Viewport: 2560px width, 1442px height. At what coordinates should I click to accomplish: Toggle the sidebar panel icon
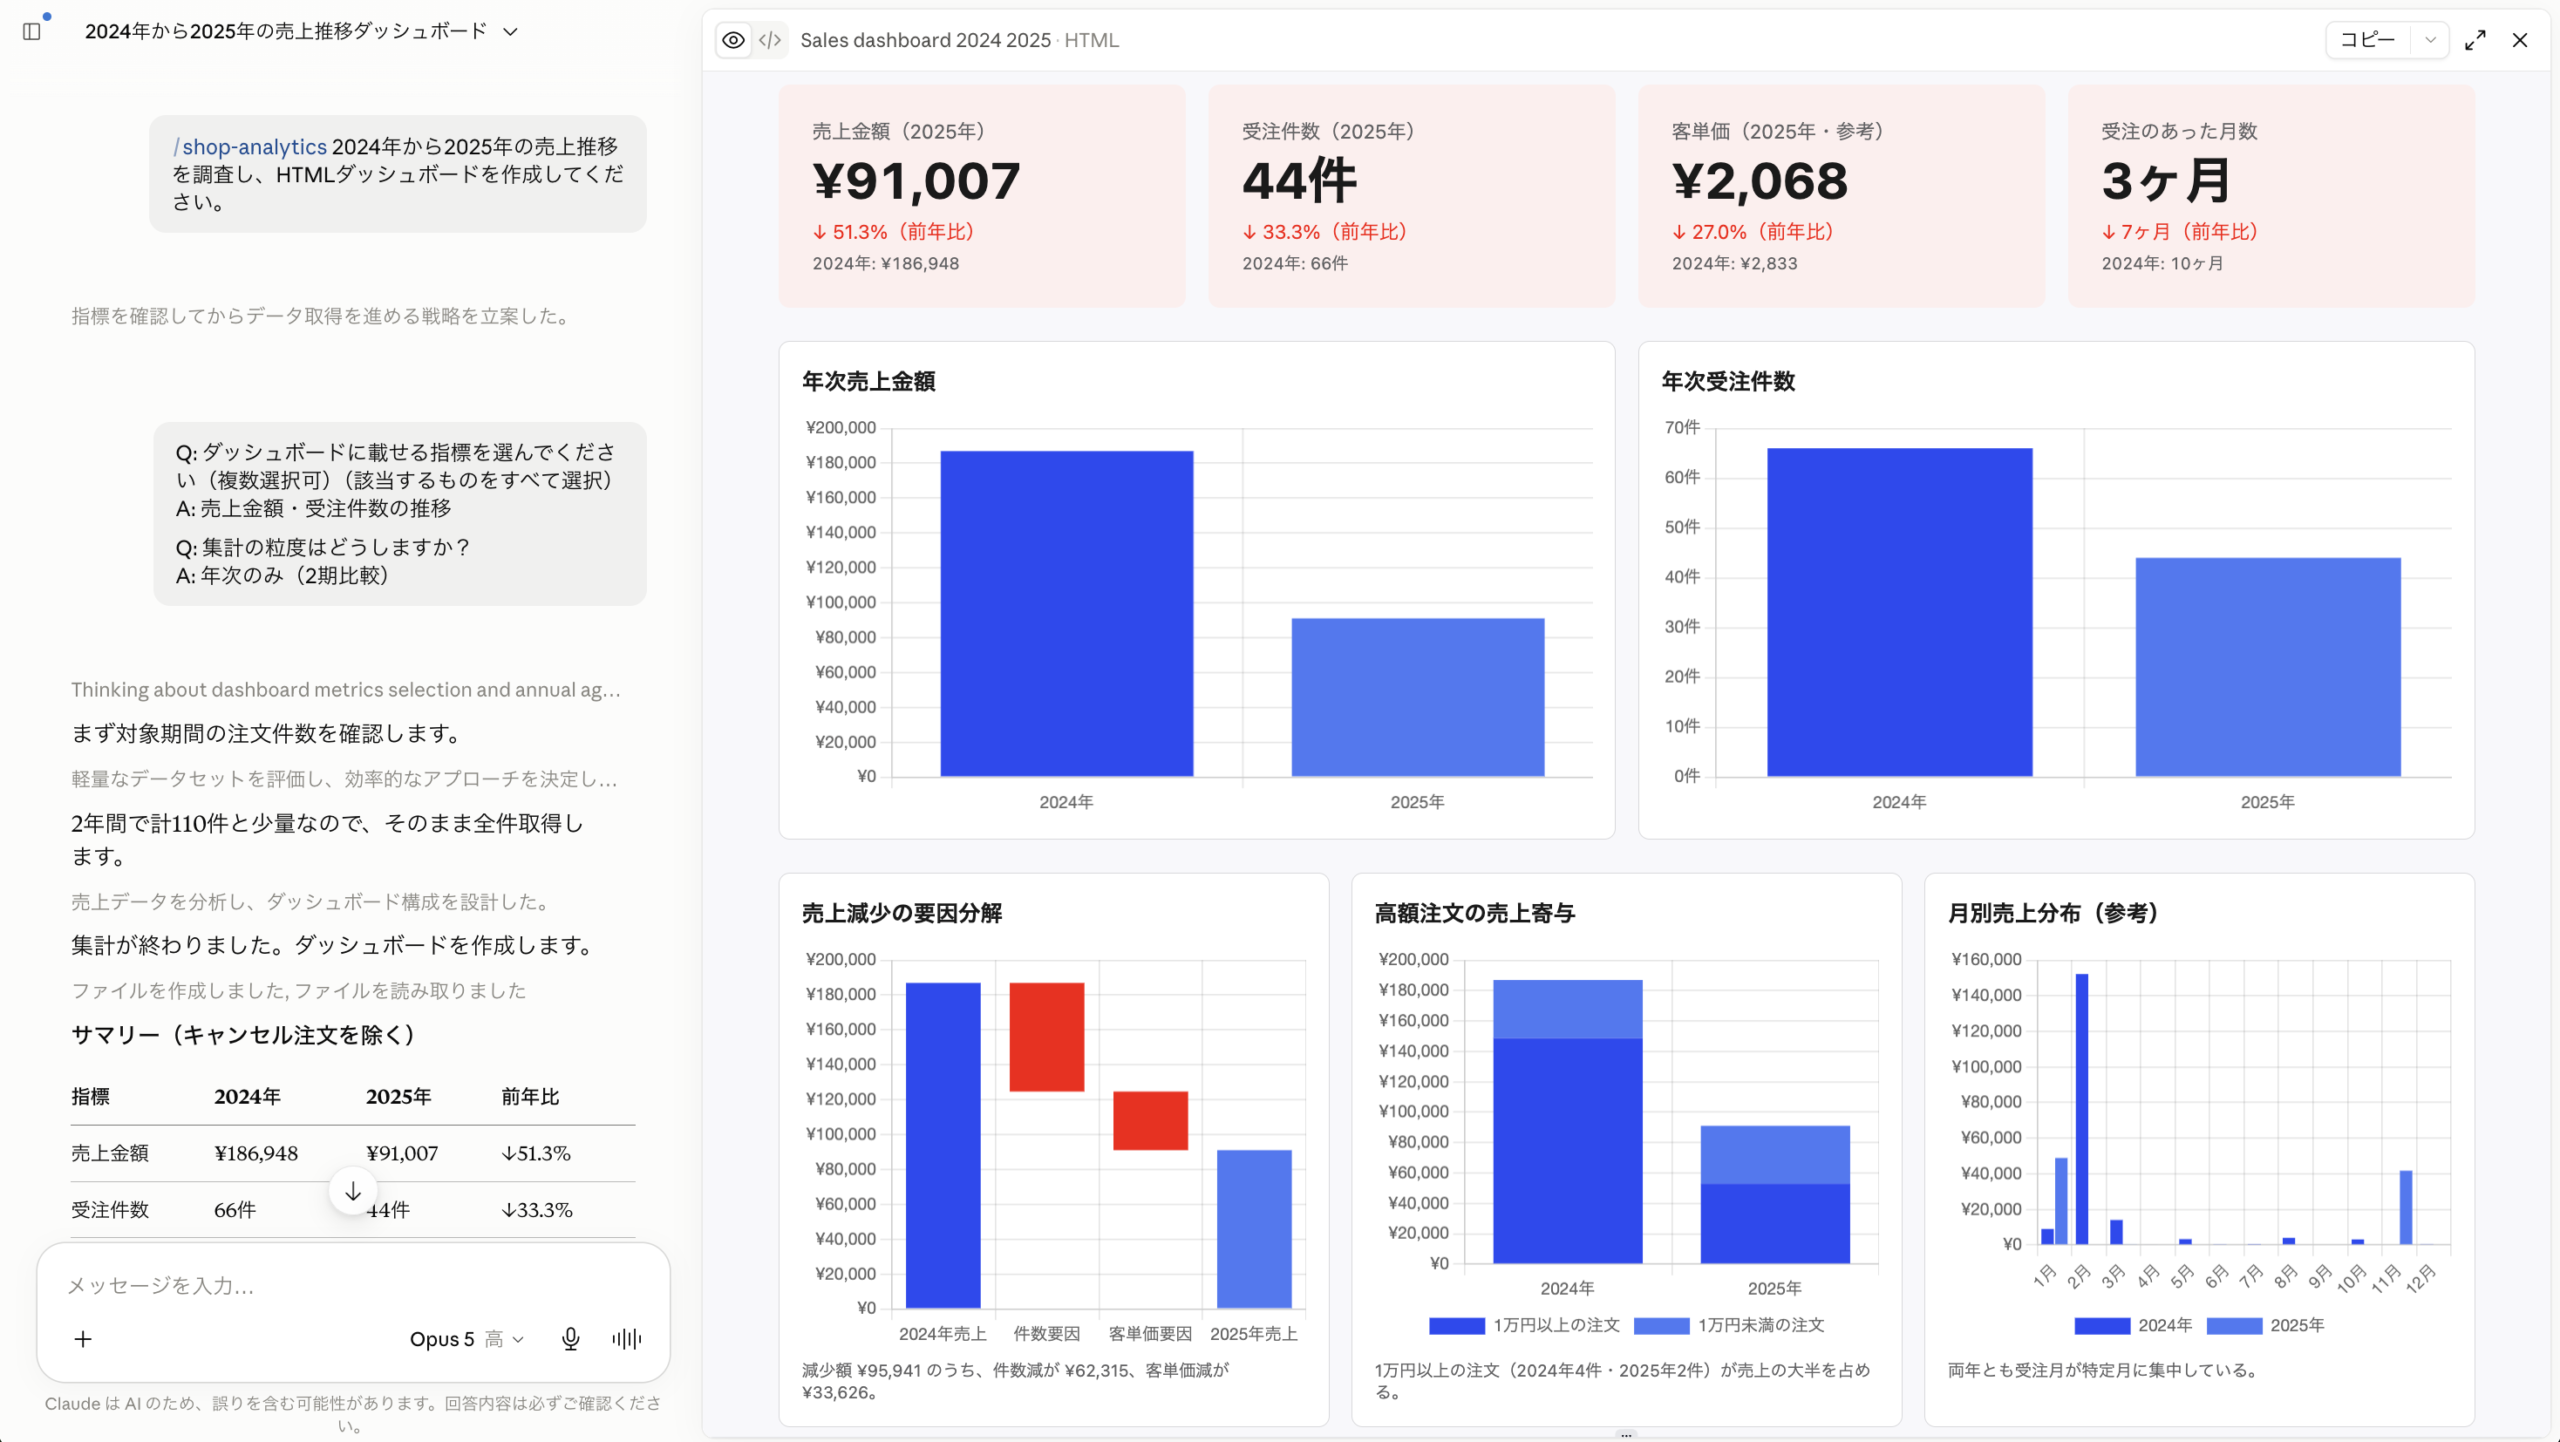tap(32, 32)
